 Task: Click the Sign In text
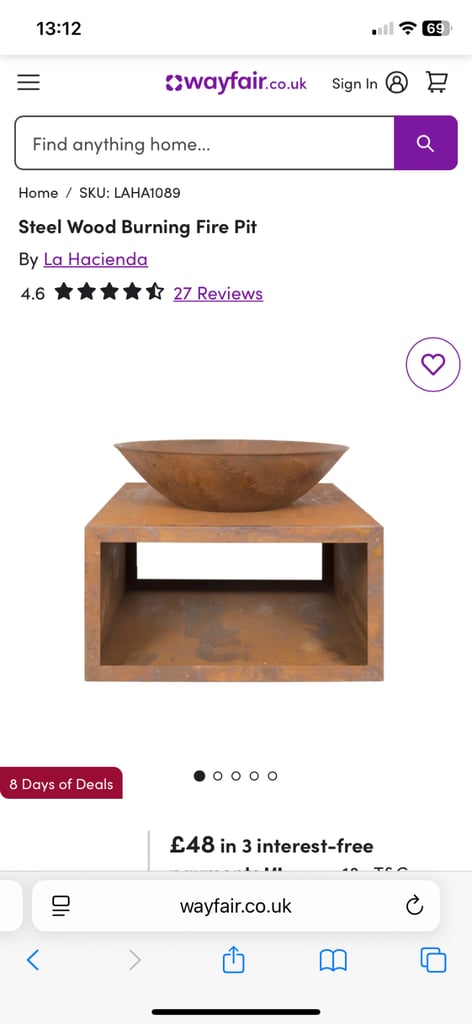point(354,84)
